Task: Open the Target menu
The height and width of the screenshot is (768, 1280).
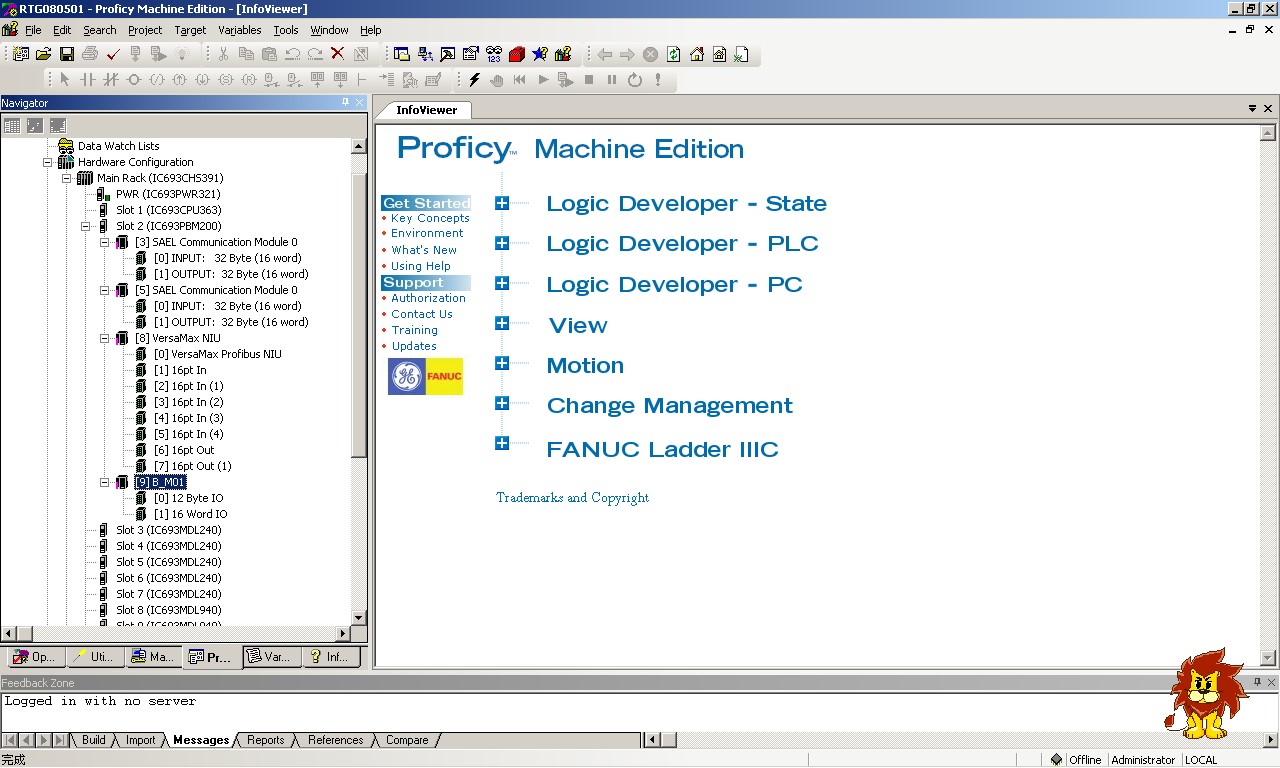Action: (190, 30)
